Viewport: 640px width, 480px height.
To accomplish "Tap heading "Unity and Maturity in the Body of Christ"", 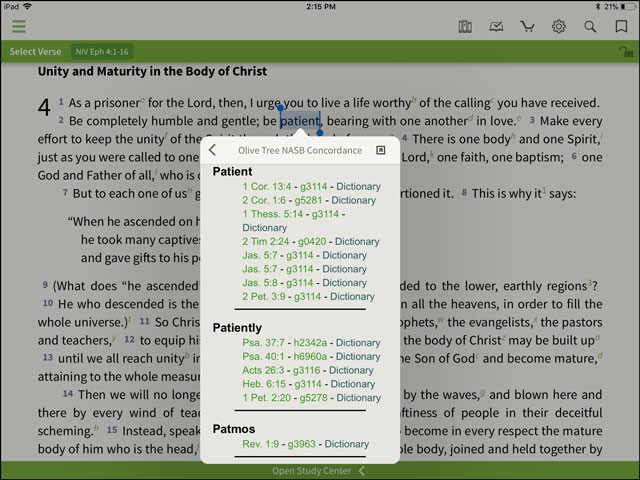I will [152, 71].
